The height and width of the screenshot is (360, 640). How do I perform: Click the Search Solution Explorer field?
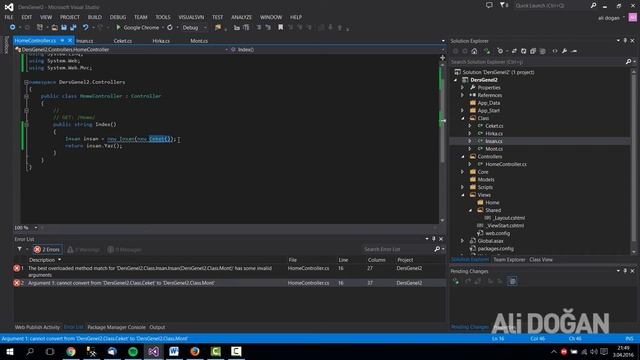(538, 62)
